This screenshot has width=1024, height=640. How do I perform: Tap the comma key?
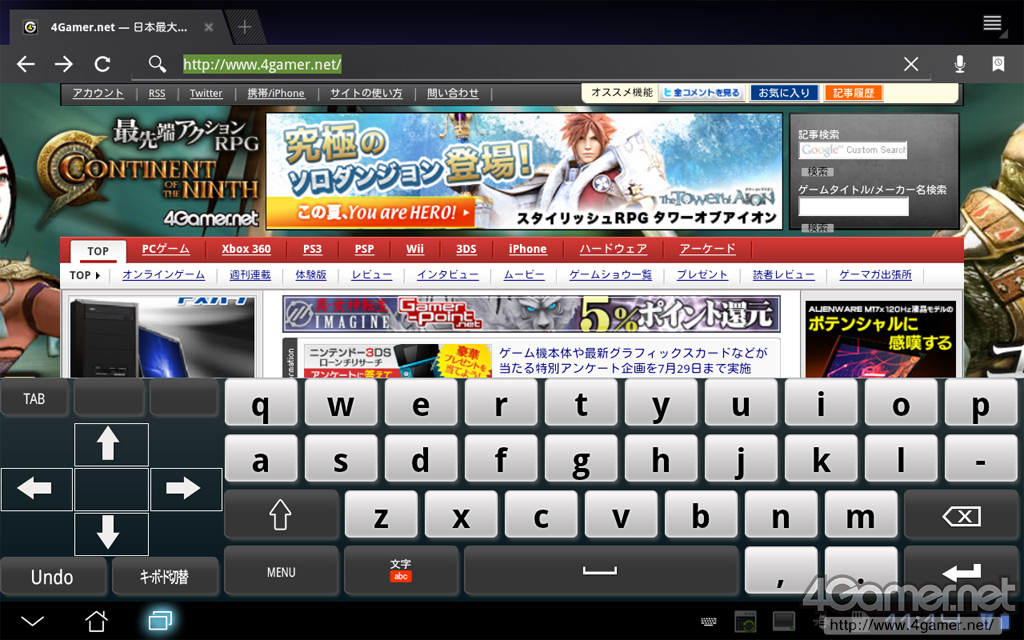[x=780, y=571]
